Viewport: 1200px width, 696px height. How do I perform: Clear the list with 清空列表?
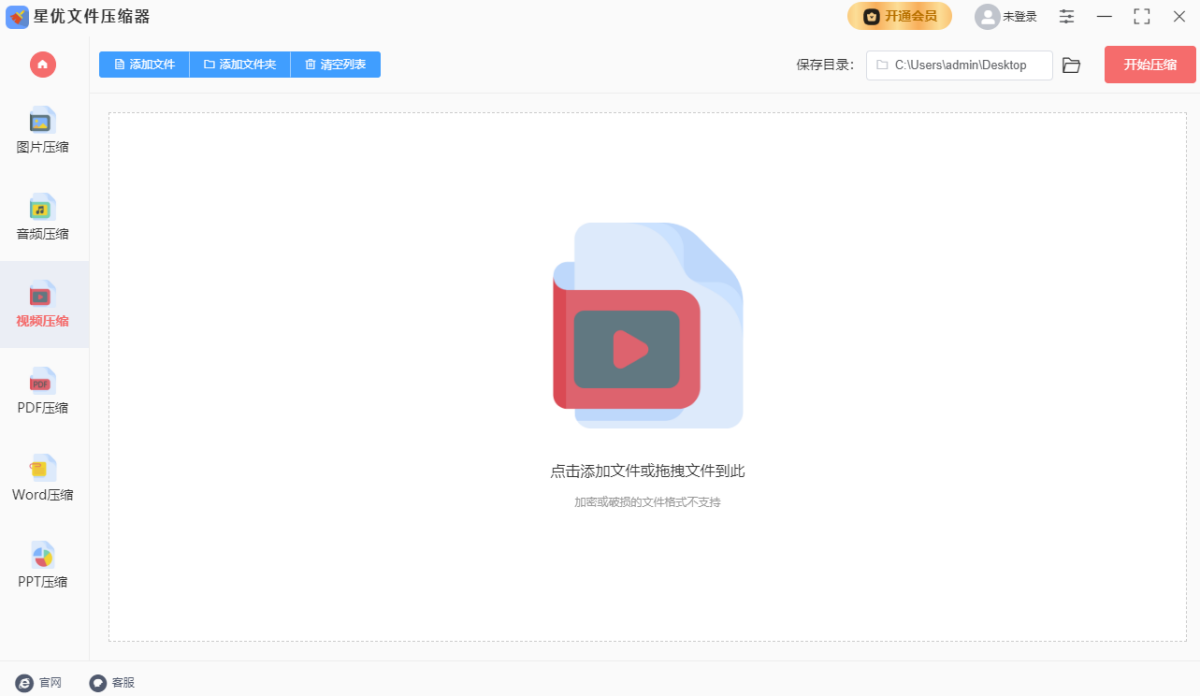tap(336, 64)
